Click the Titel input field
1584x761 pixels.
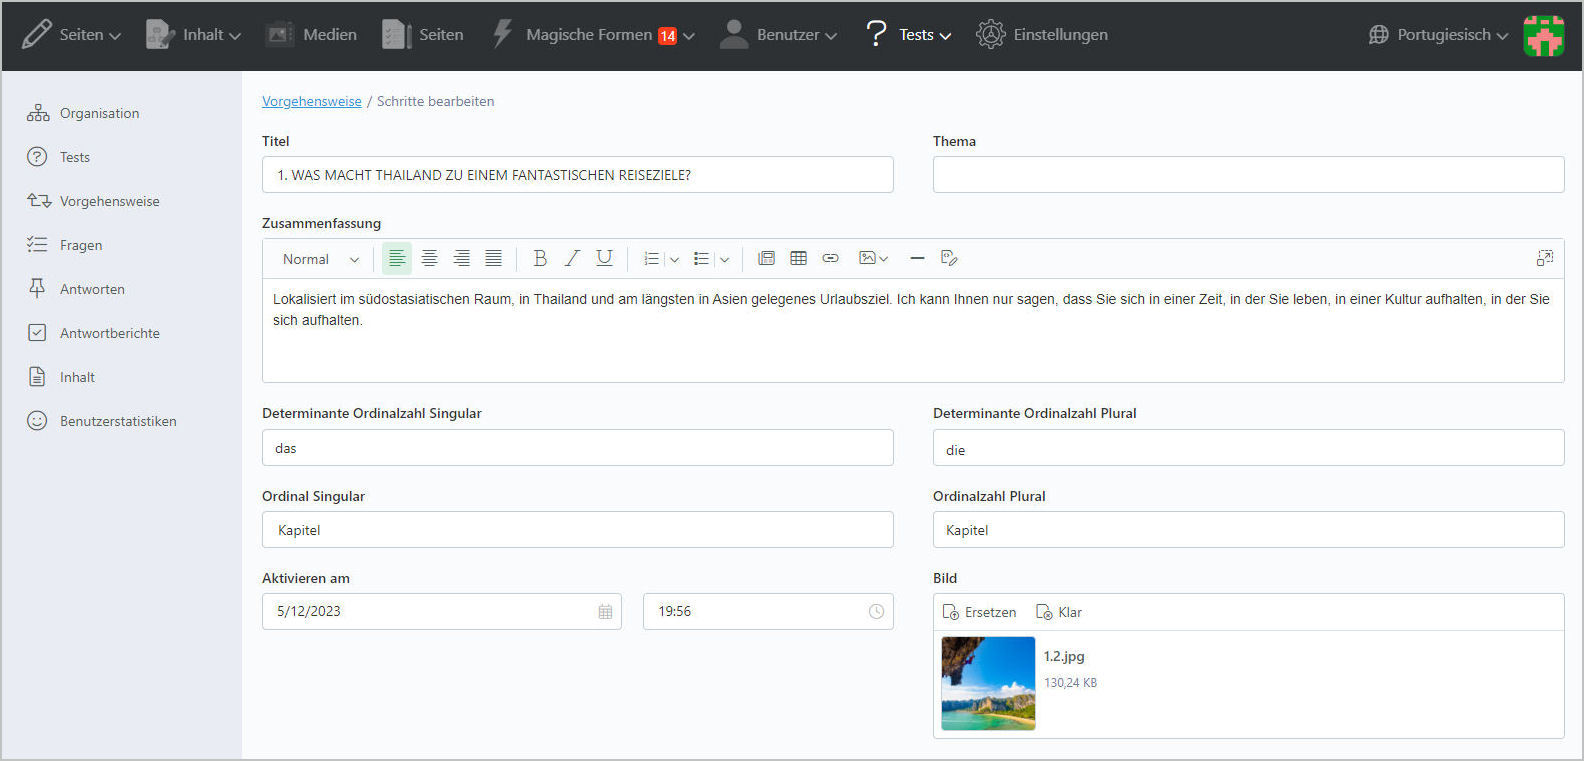(x=578, y=175)
